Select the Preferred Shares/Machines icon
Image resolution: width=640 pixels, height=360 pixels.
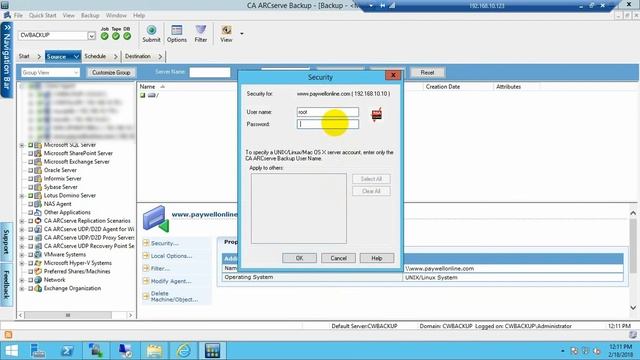[x=38, y=271]
